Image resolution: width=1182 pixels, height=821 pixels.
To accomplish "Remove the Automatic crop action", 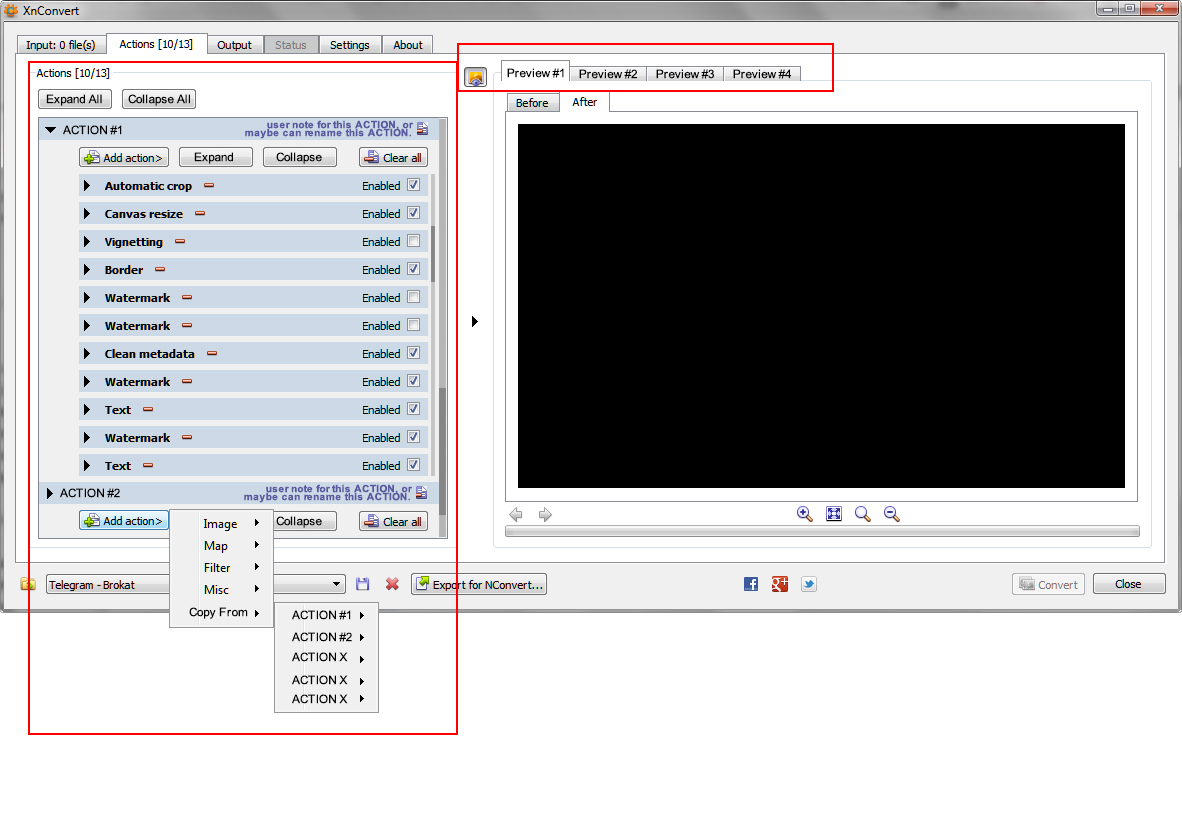I will click(x=209, y=186).
